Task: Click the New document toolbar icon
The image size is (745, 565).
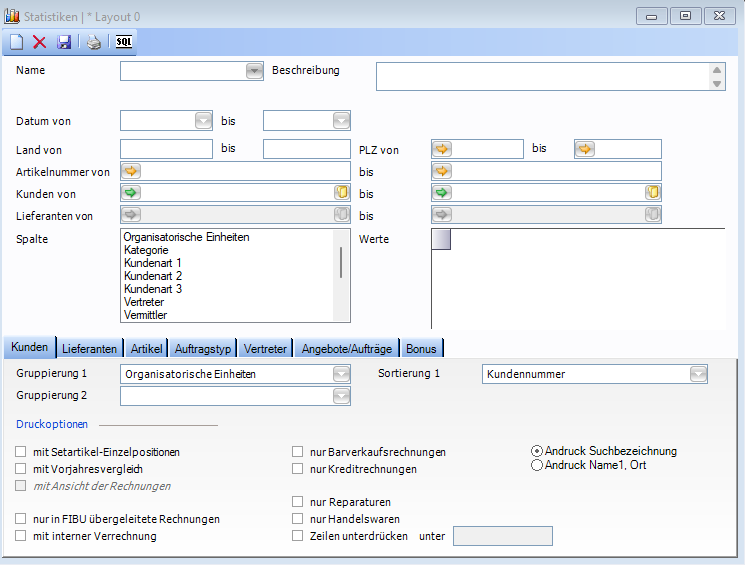Action: pos(17,42)
